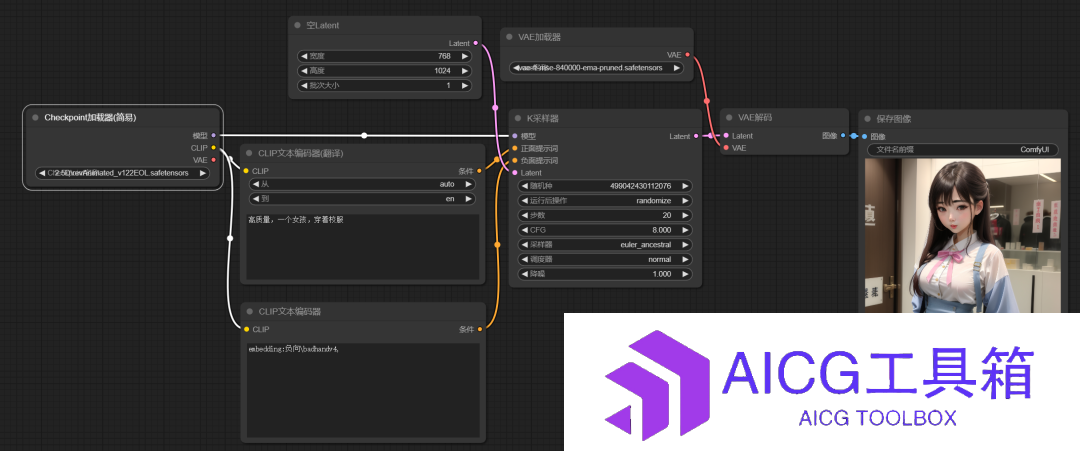Collapse the 空Latent node via its title dot

[298, 25]
